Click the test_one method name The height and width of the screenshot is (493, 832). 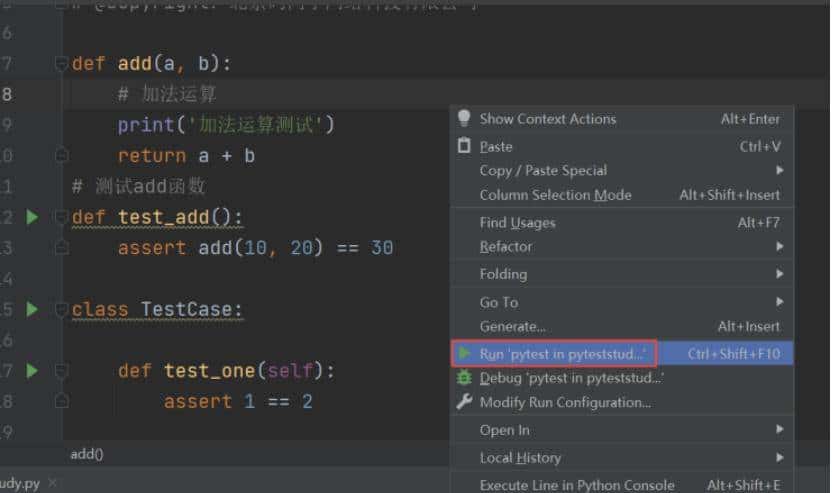210,370
